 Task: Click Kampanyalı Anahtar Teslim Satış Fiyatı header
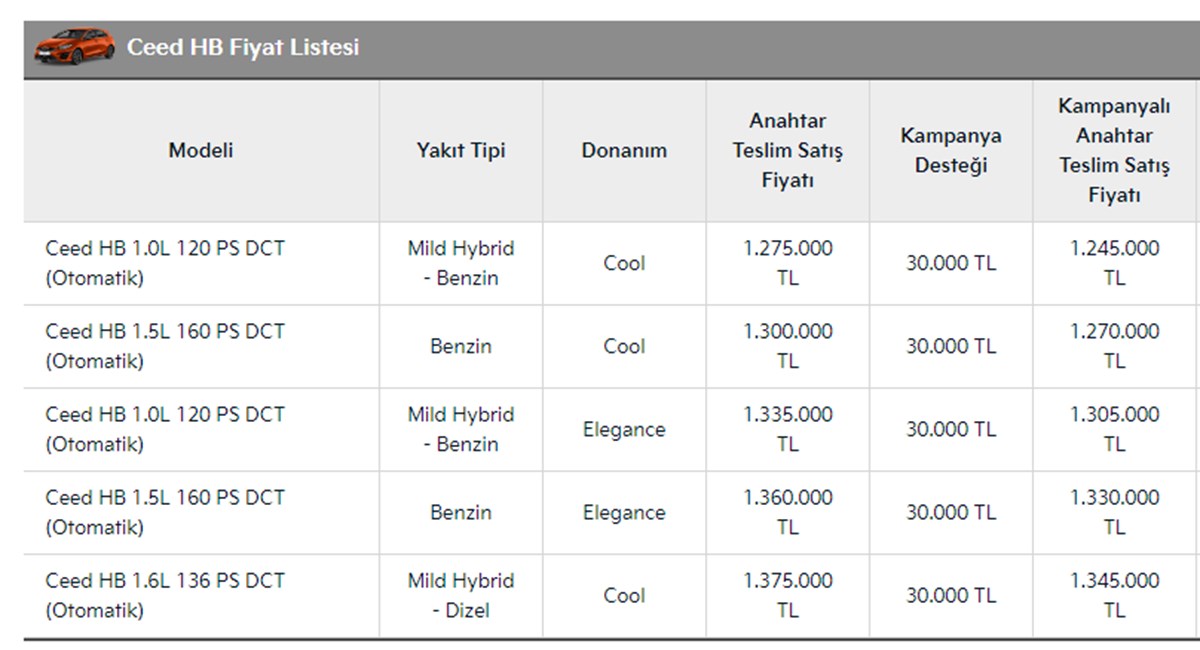1114,150
